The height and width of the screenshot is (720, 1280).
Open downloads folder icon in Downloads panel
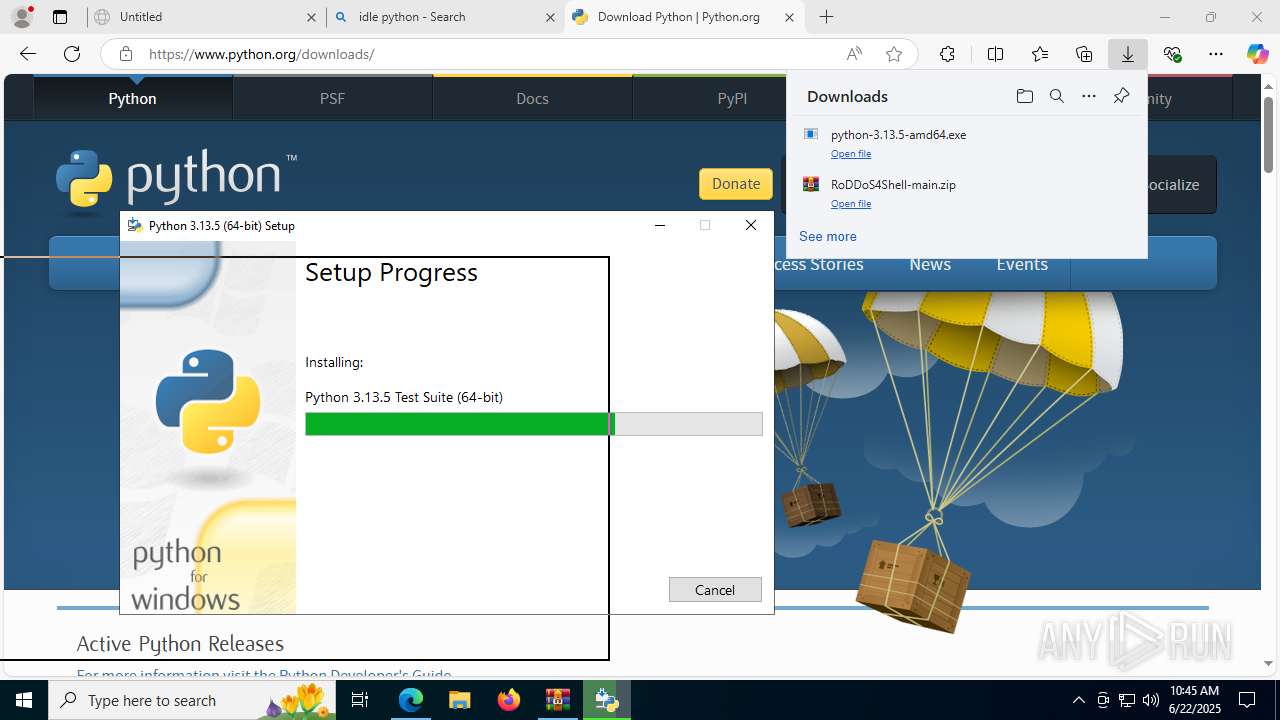click(x=1024, y=96)
